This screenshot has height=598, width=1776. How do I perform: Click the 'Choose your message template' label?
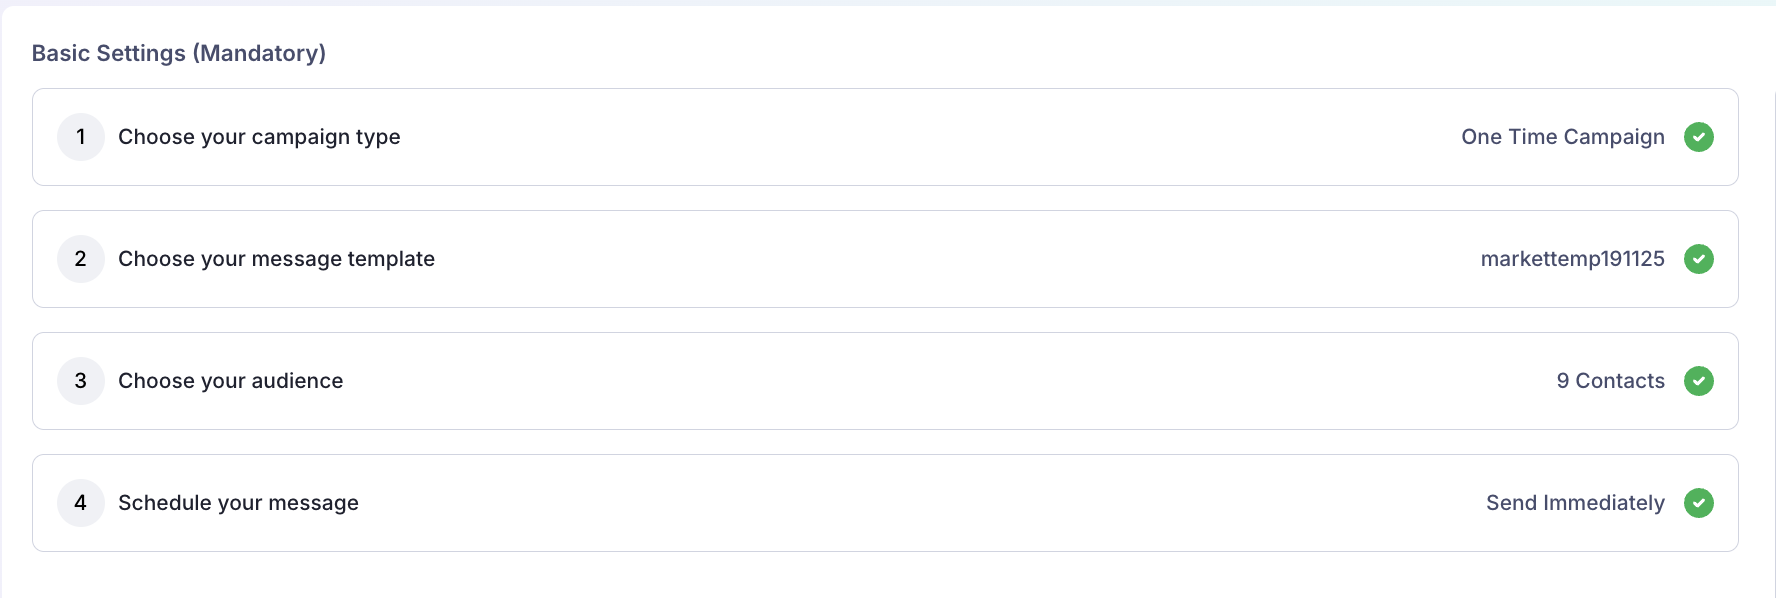276,259
